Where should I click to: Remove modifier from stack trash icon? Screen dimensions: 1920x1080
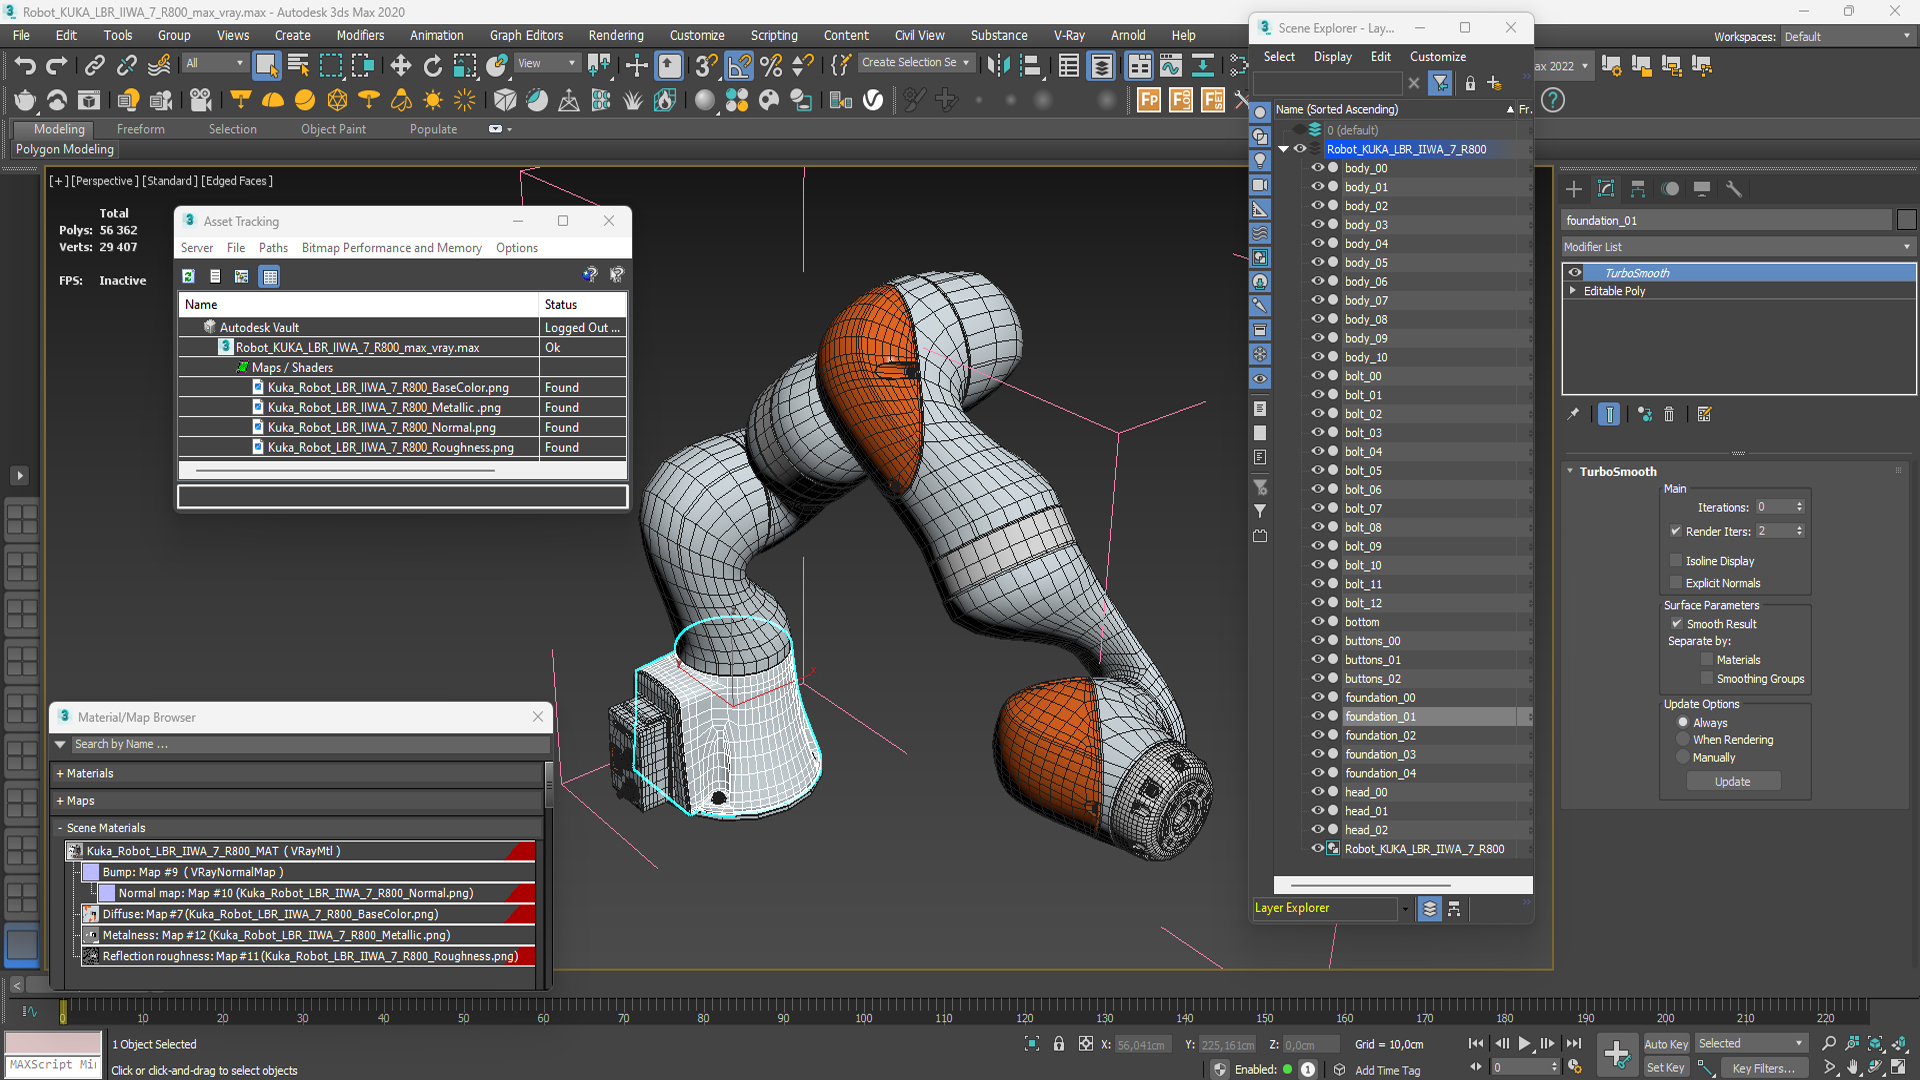click(x=1669, y=414)
